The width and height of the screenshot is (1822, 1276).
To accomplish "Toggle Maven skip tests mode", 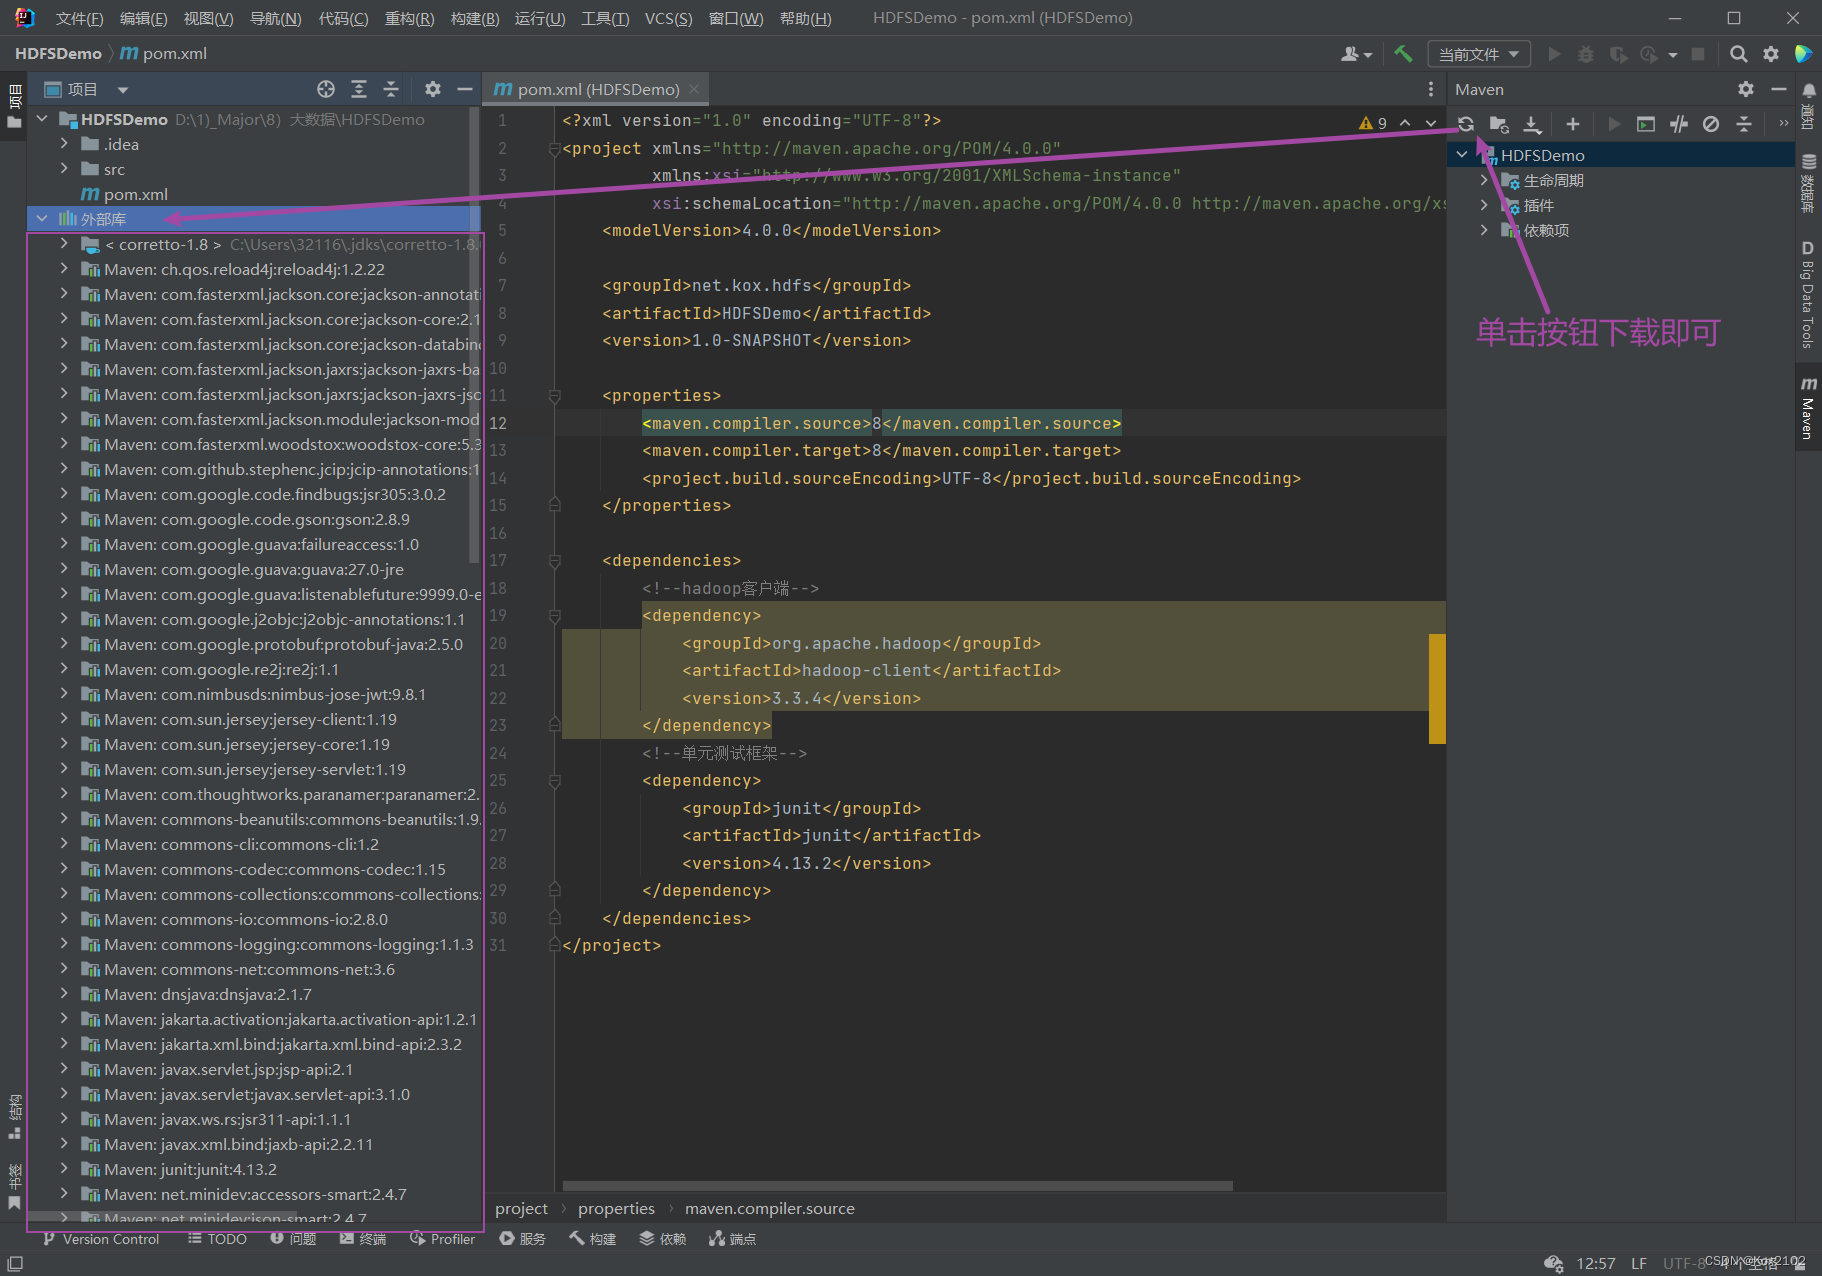I will pyautogui.click(x=1711, y=124).
